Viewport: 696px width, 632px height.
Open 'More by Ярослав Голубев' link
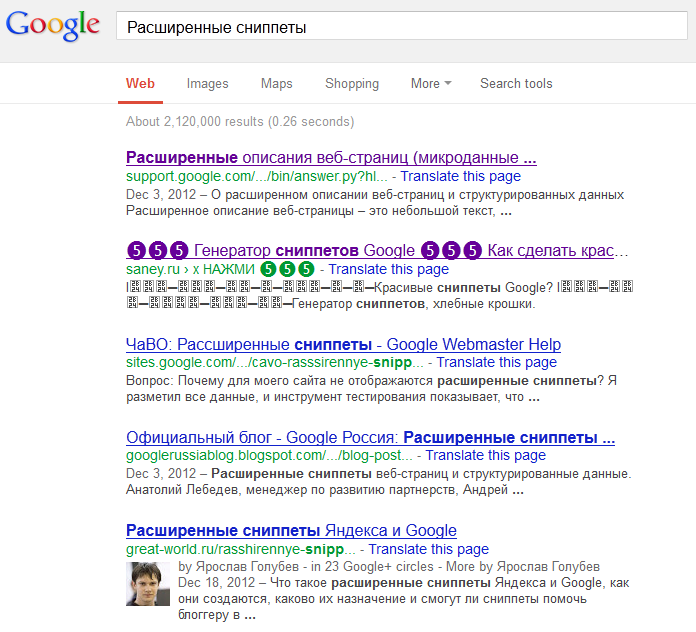(523, 567)
